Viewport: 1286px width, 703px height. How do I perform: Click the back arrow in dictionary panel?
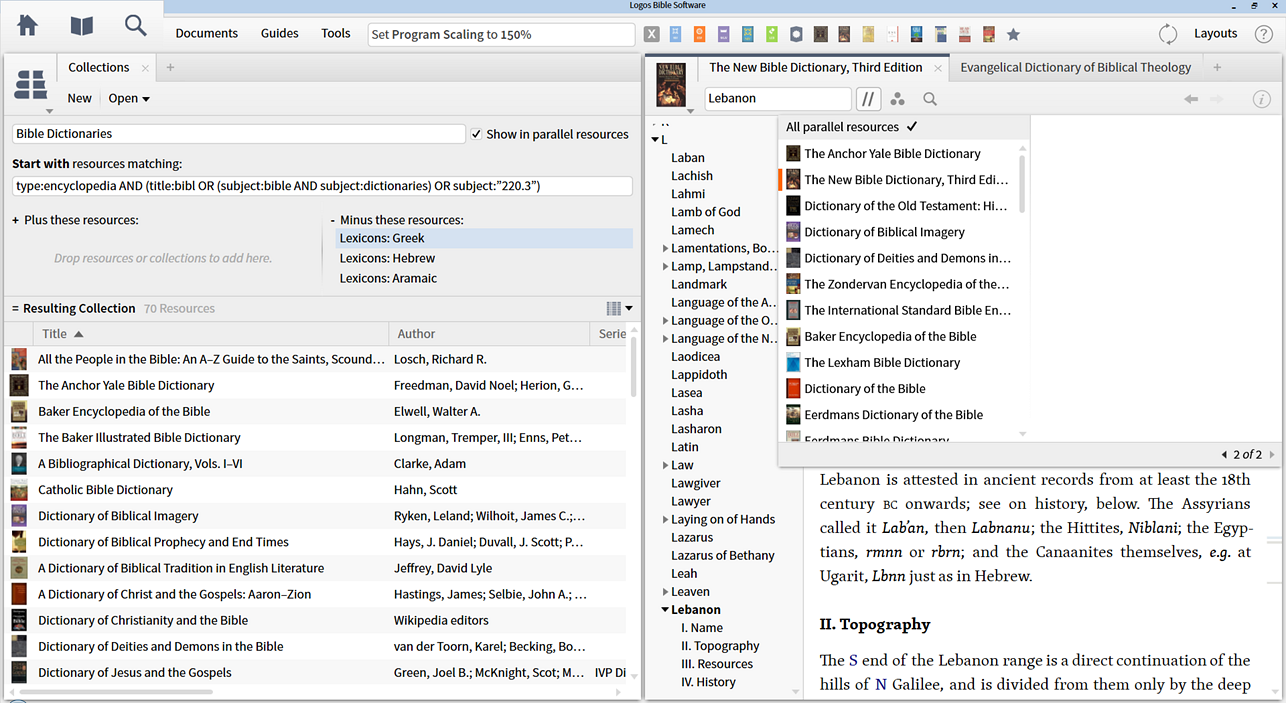(x=1191, y=99)
